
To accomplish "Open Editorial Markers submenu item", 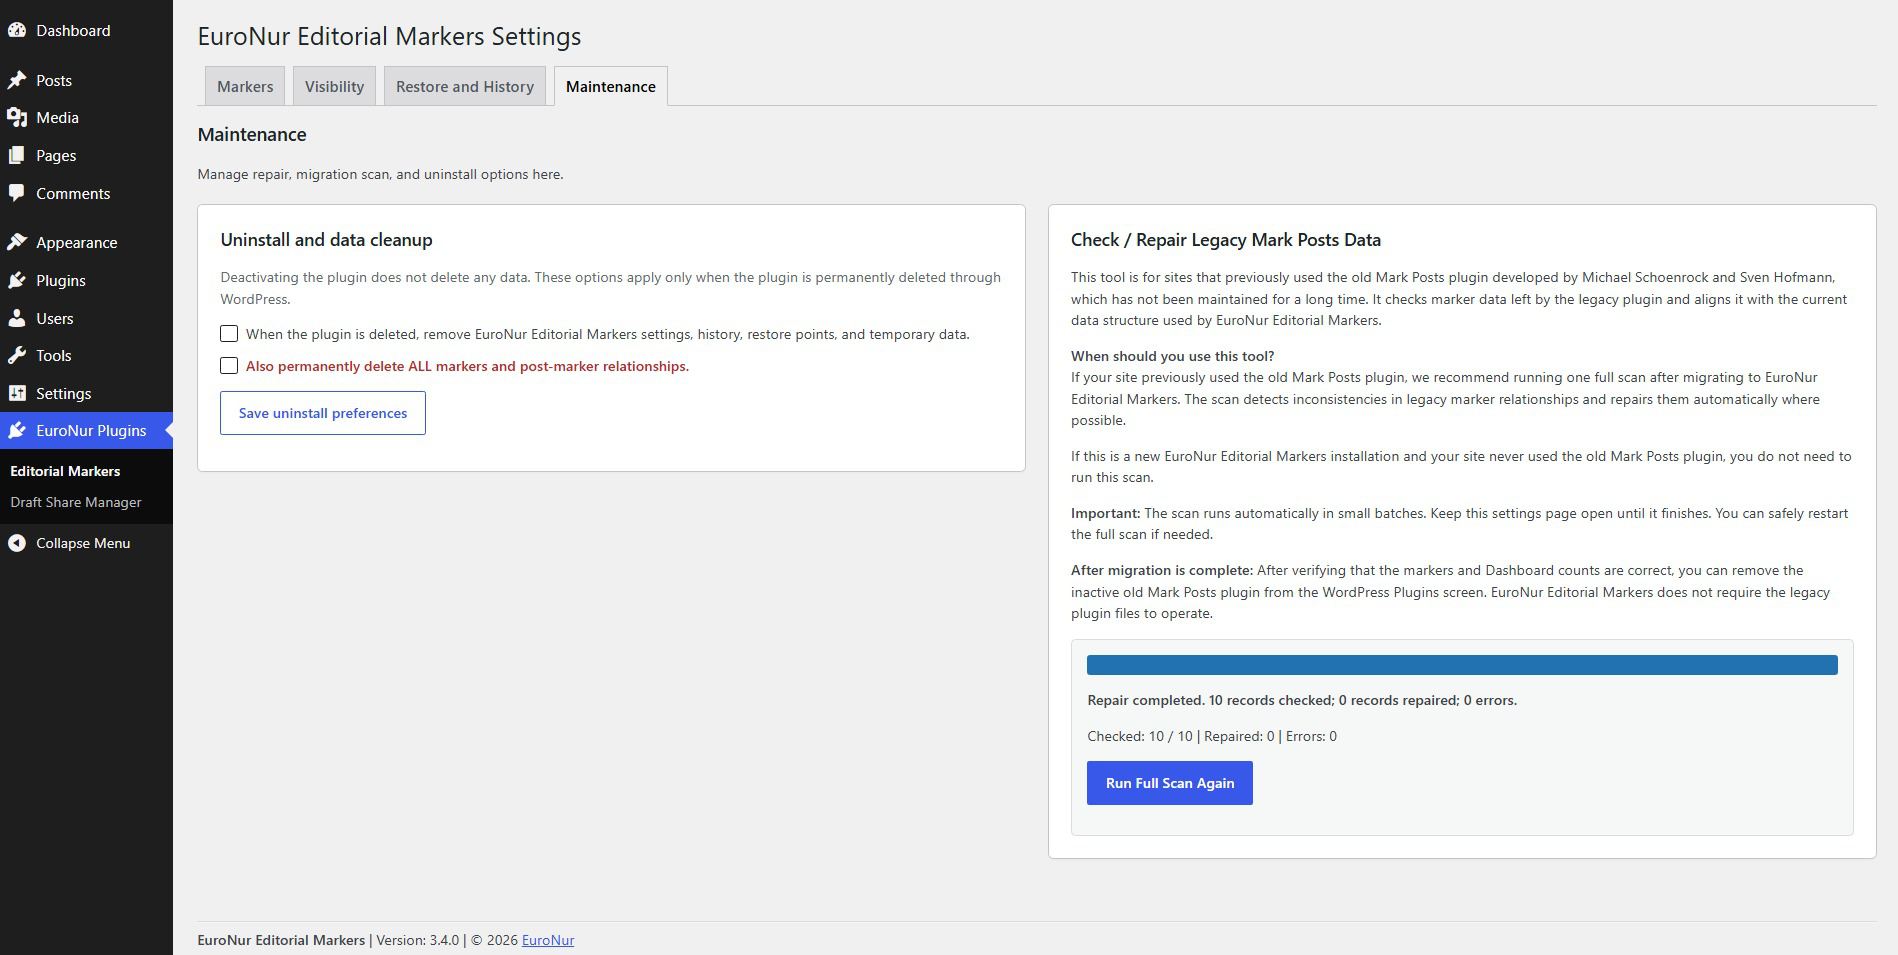I will point(65,471).
